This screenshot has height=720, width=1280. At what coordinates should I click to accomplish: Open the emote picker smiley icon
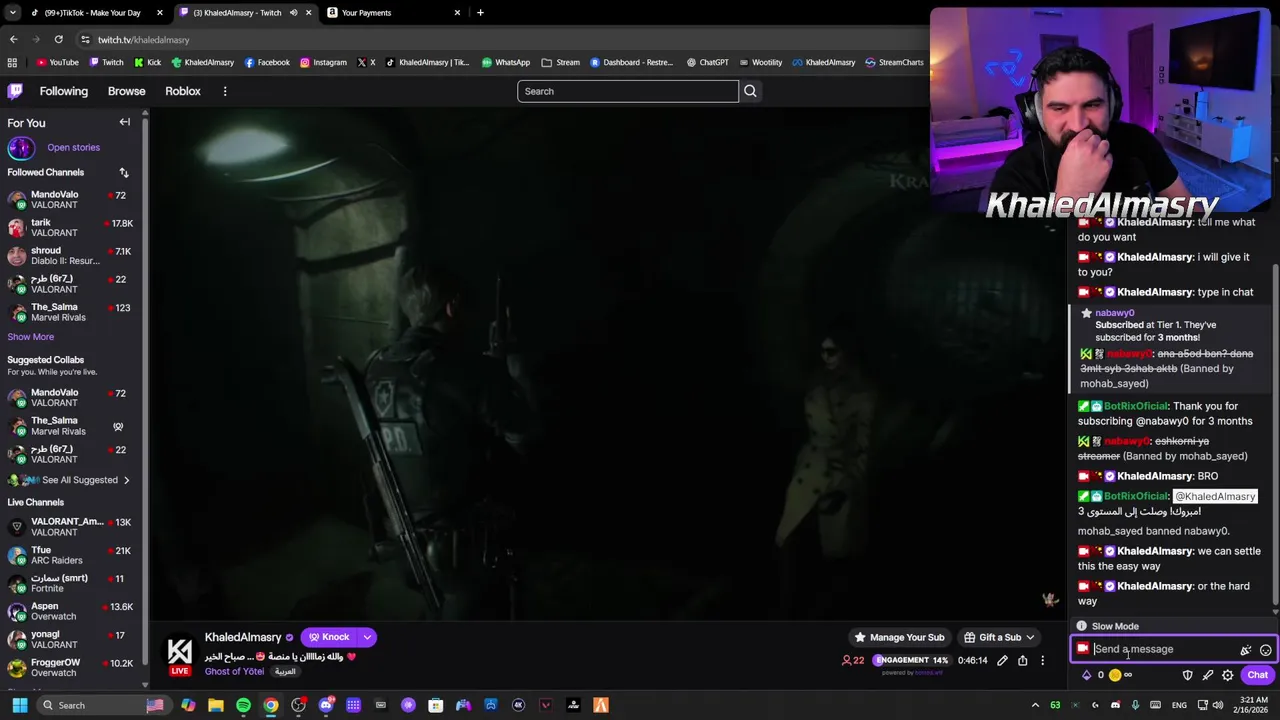[1265, 650]
